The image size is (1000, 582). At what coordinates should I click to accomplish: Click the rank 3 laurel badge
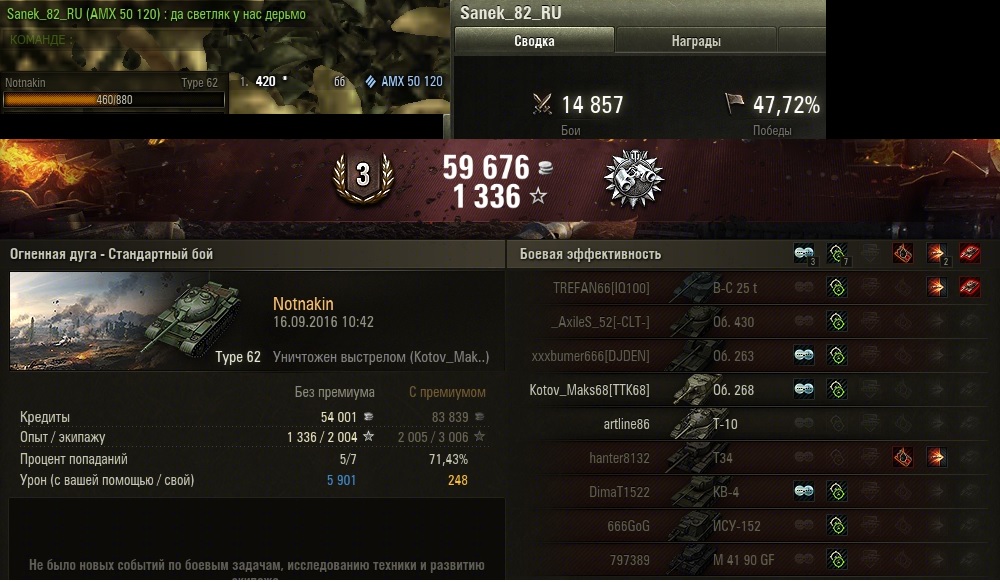(x=364, y=177)
